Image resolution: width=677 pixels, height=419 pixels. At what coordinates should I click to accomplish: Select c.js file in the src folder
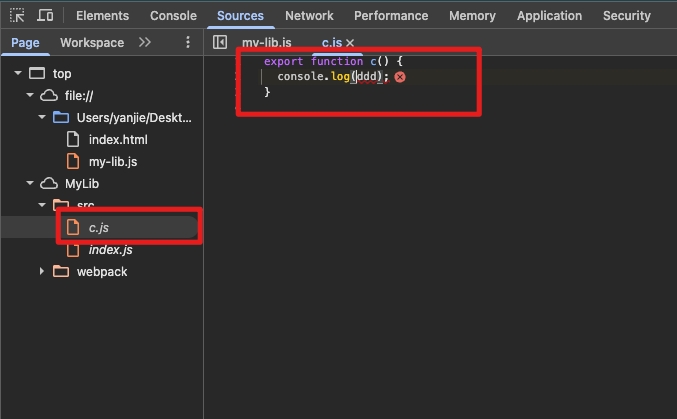(100, 227)
